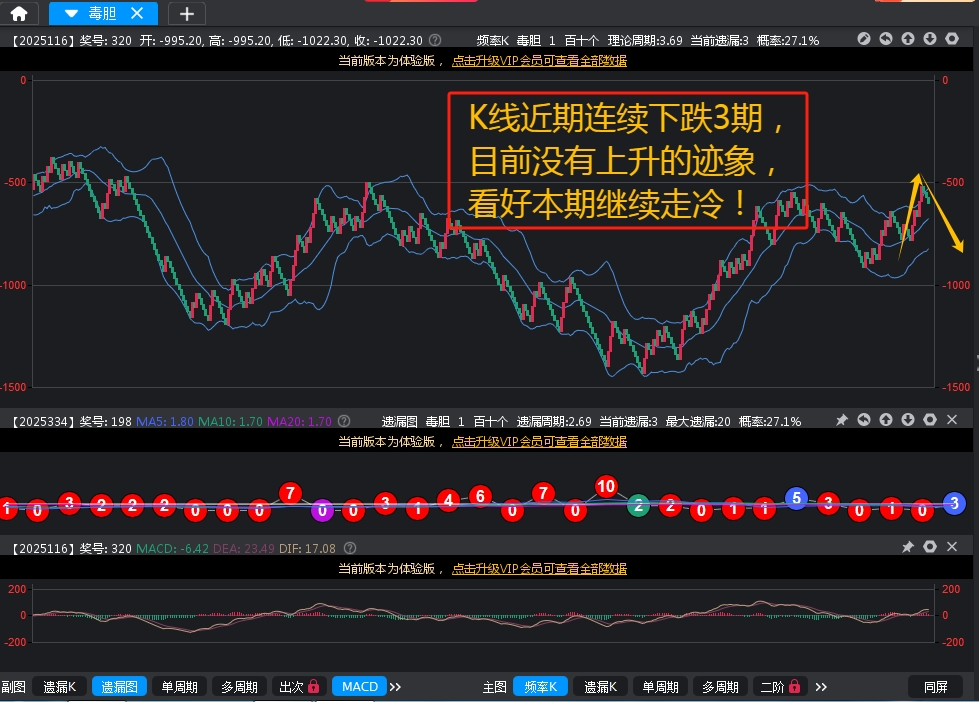Pin the 遗漏图 sub-chart panel
979x702 pixels.
tap(842, 421)
